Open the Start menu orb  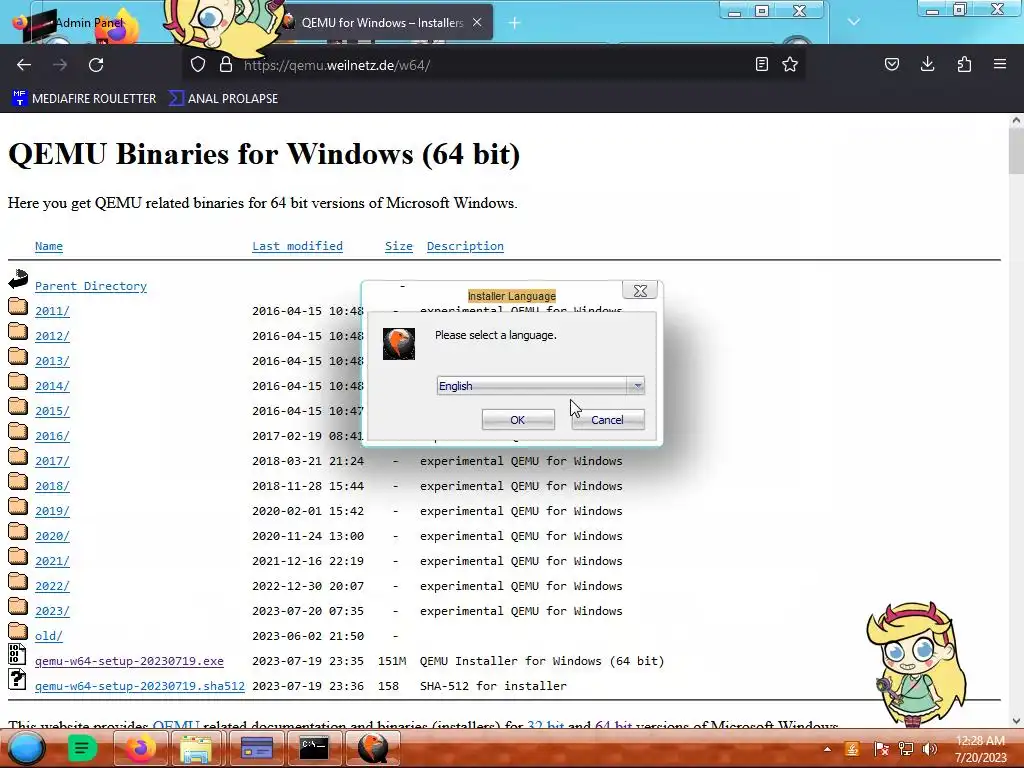pyautogui.click(x=26, y=748)
